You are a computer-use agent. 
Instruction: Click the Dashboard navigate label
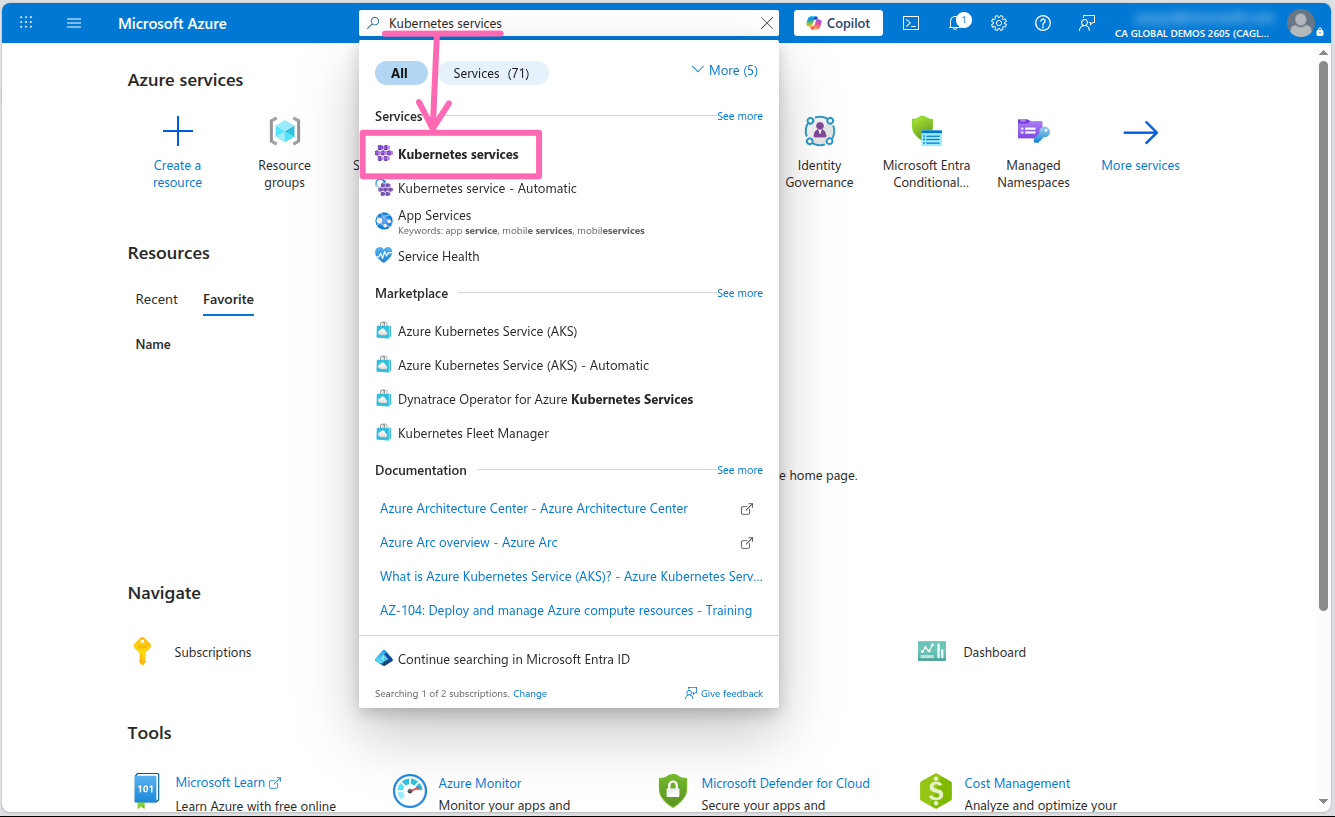coord(995,652)
